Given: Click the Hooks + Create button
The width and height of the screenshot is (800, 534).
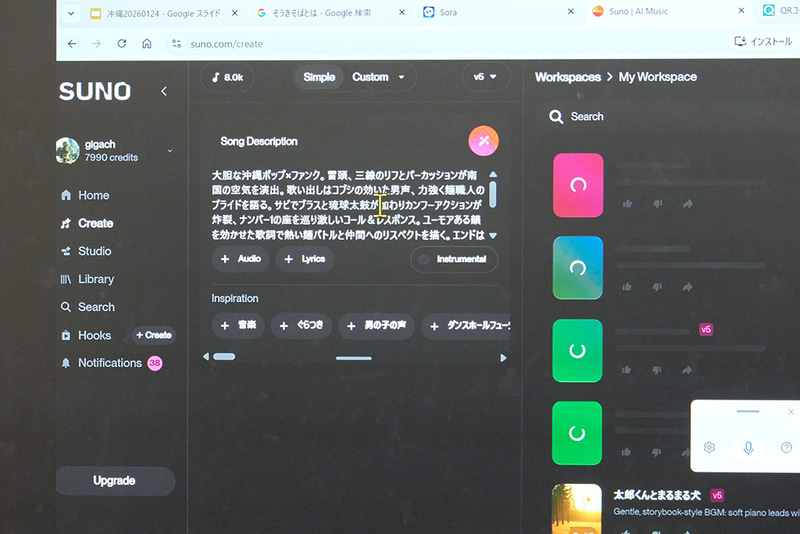Looking at the screenshot, I should [154, 335].
